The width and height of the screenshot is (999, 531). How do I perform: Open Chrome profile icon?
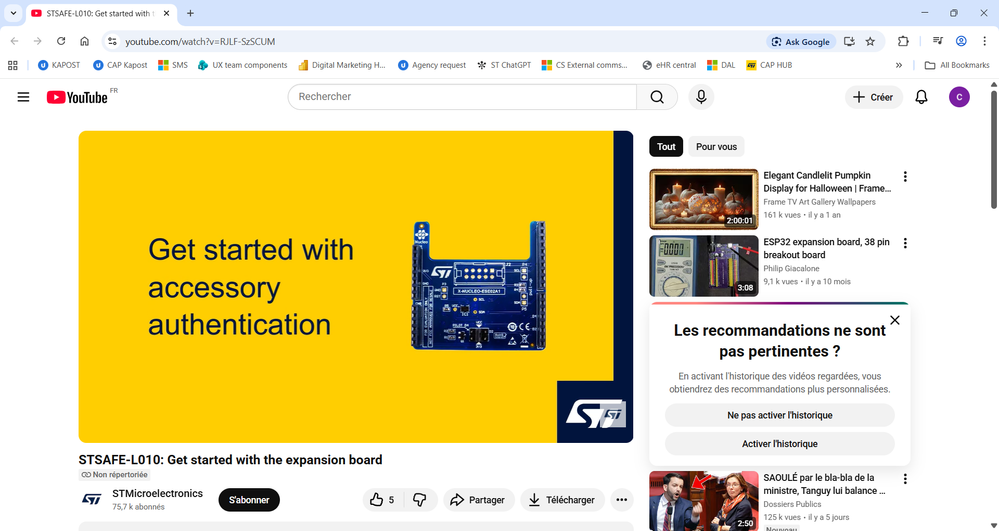click(x=961, y=41)
